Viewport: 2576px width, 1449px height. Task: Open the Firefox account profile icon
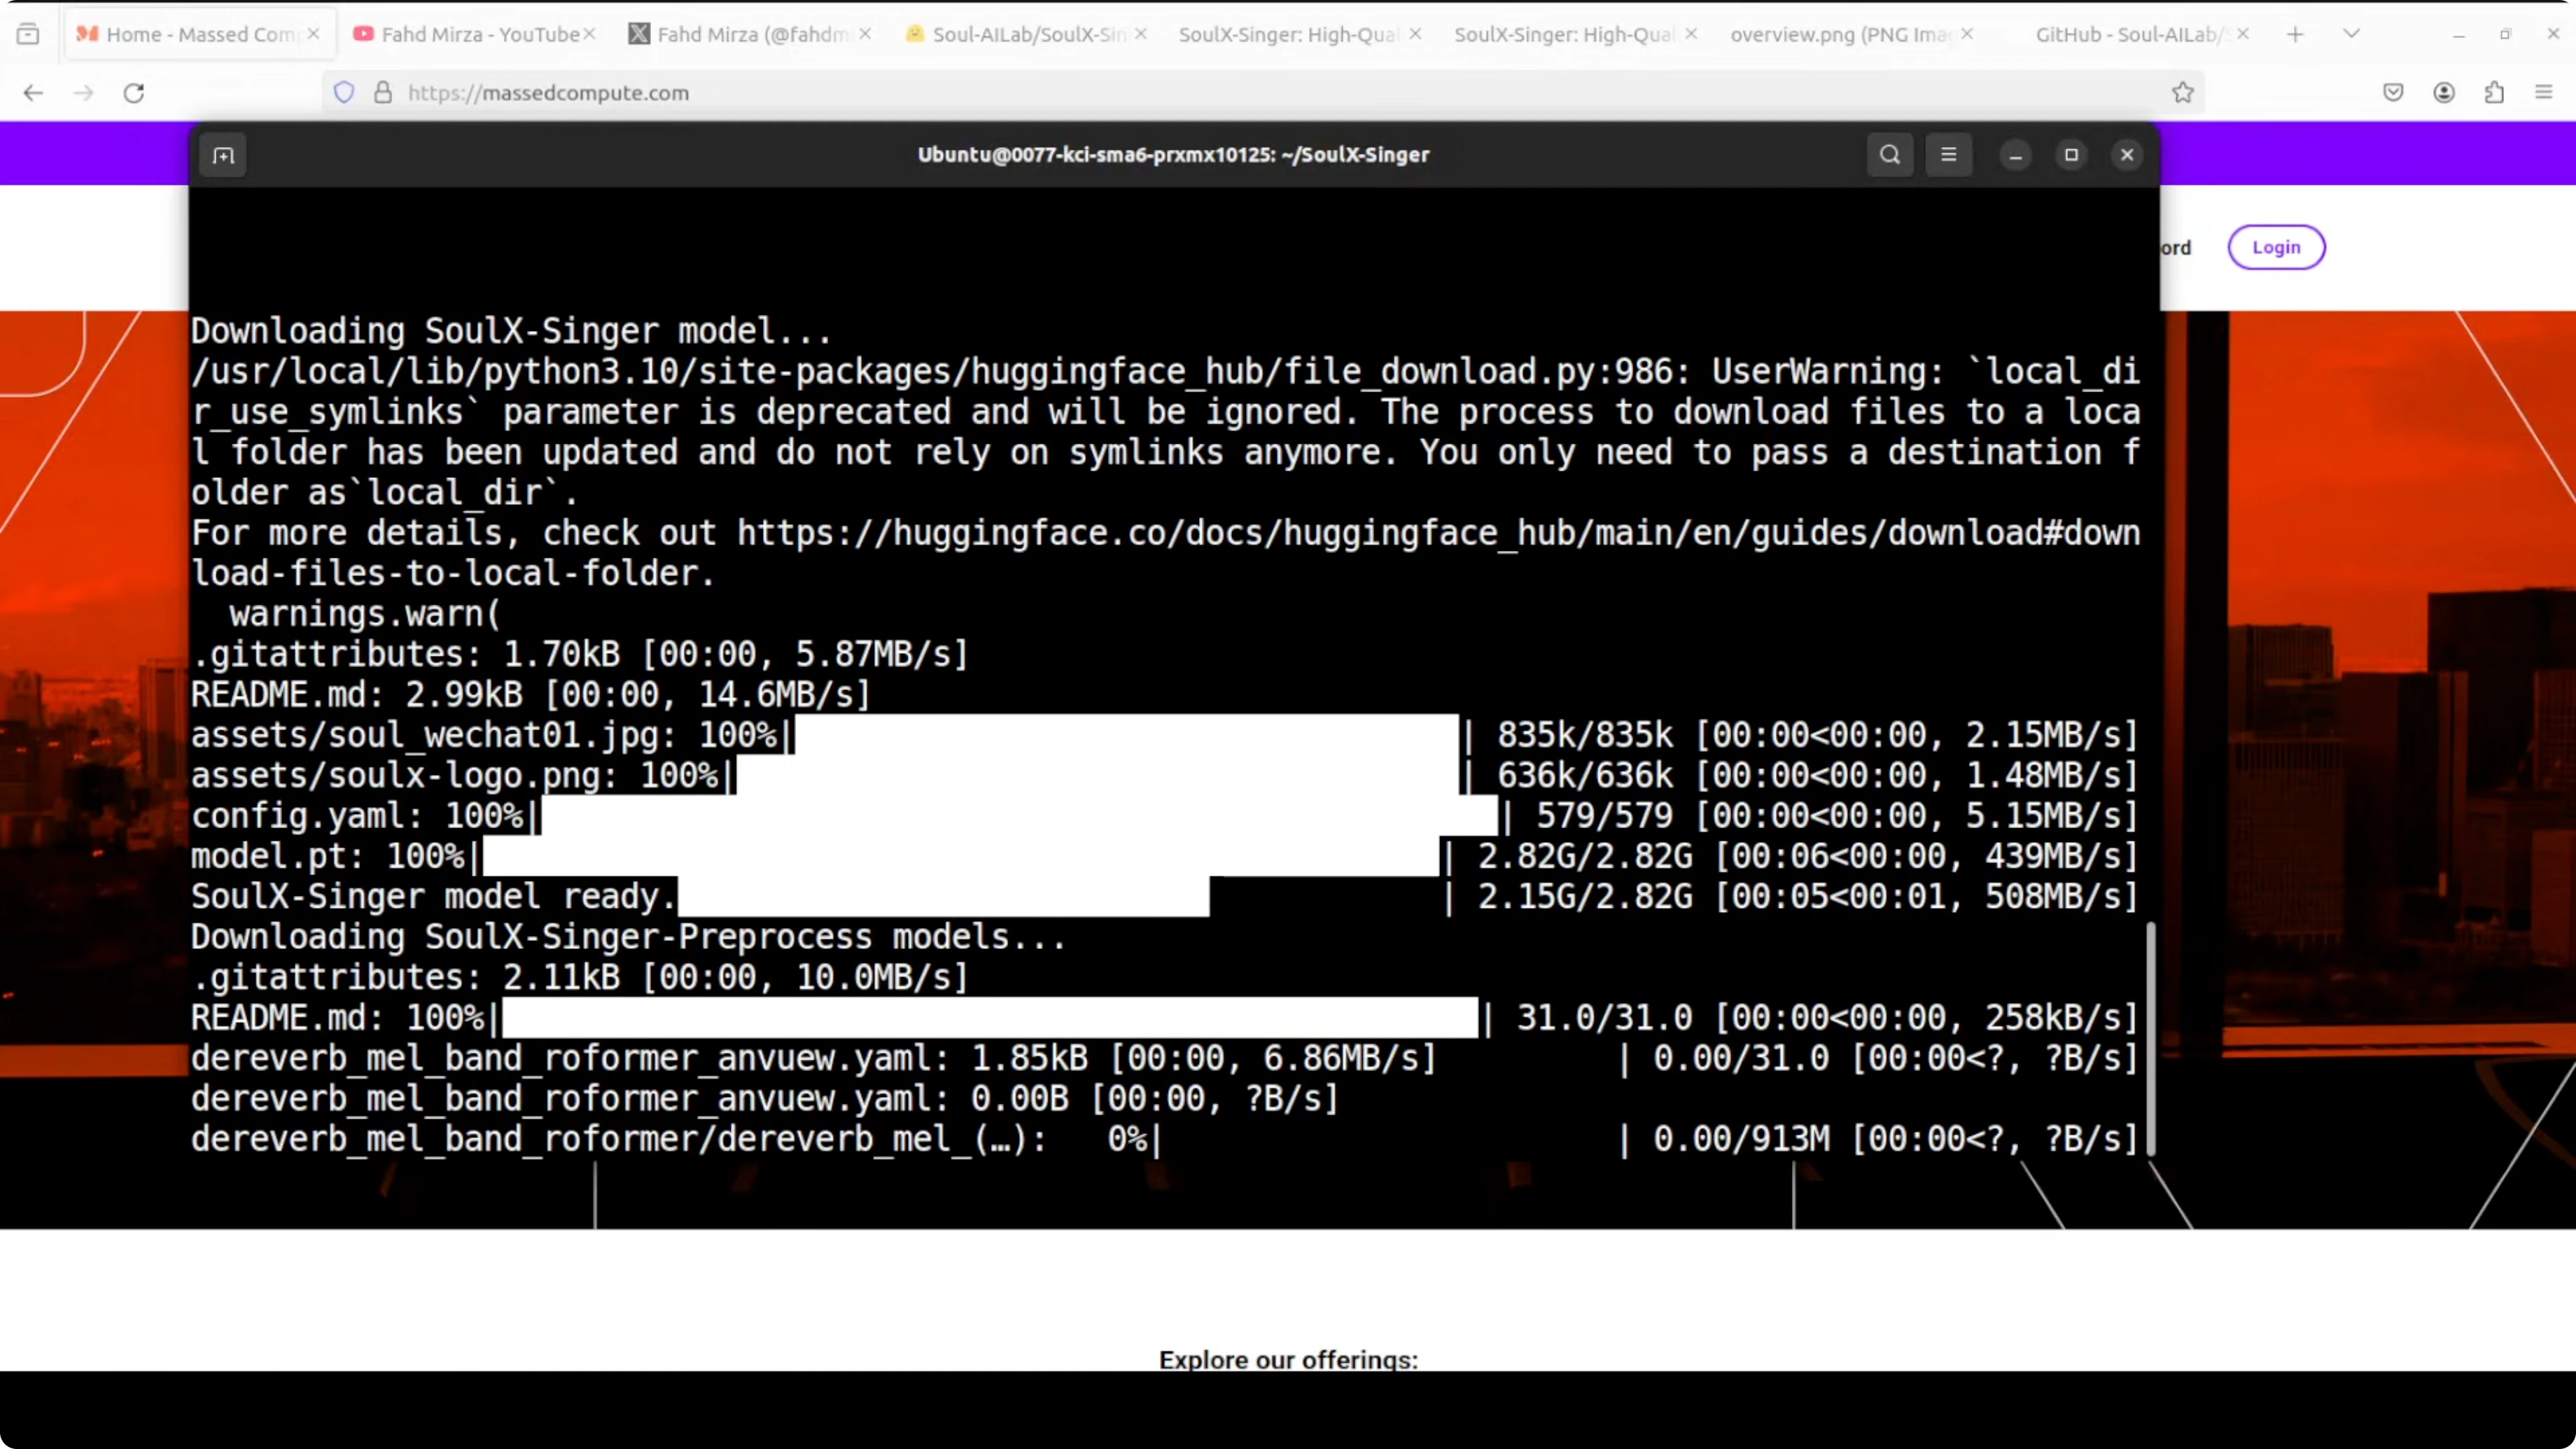coord(2444,93)
